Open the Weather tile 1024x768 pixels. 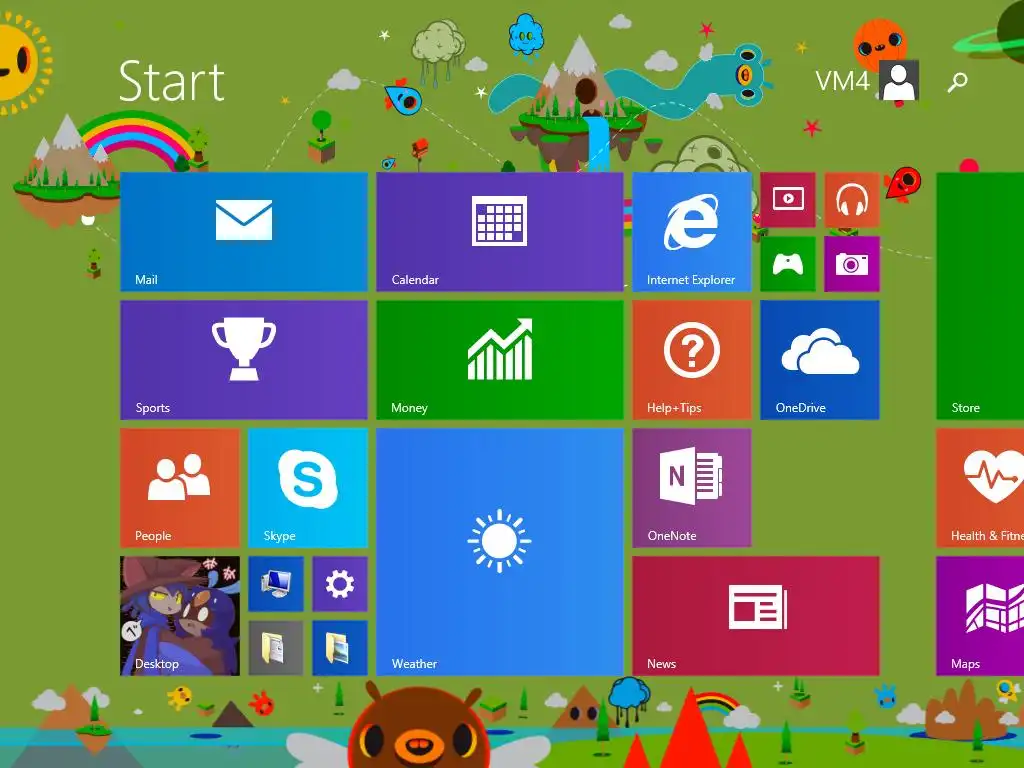tap(500, 551)
